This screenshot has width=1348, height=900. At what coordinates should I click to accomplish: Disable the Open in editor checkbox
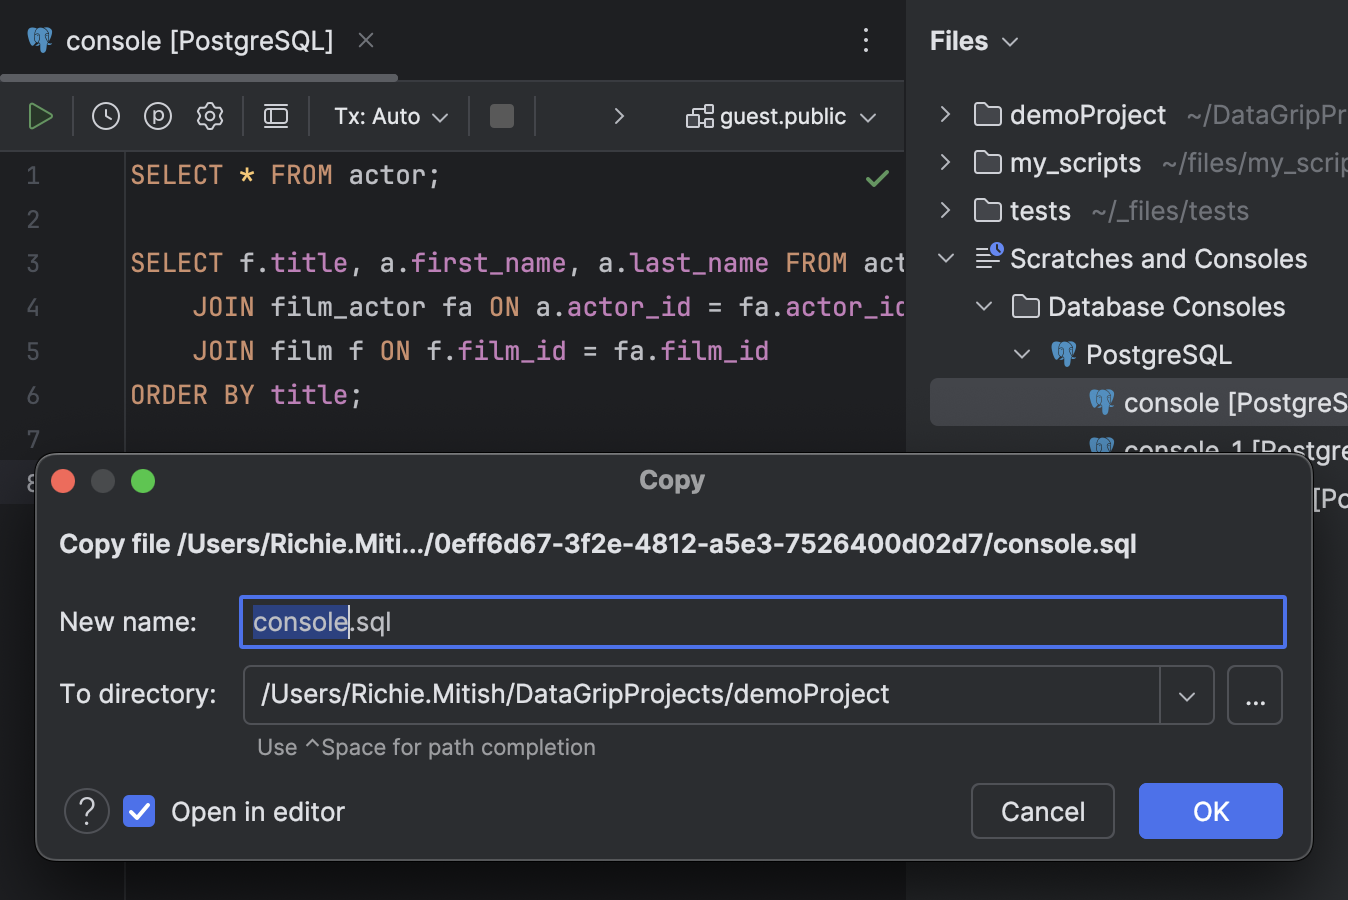coord(138,811)
